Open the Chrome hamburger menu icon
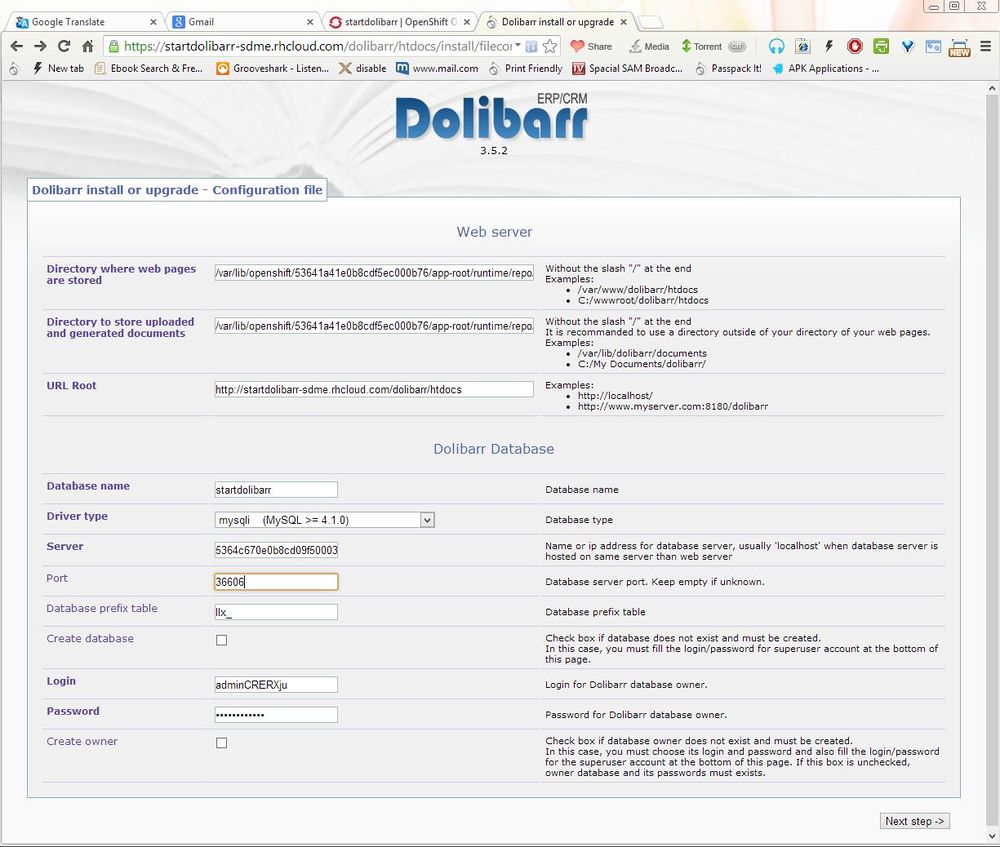1000x847 pixels. pyautogui.click(x=985, y=46)
